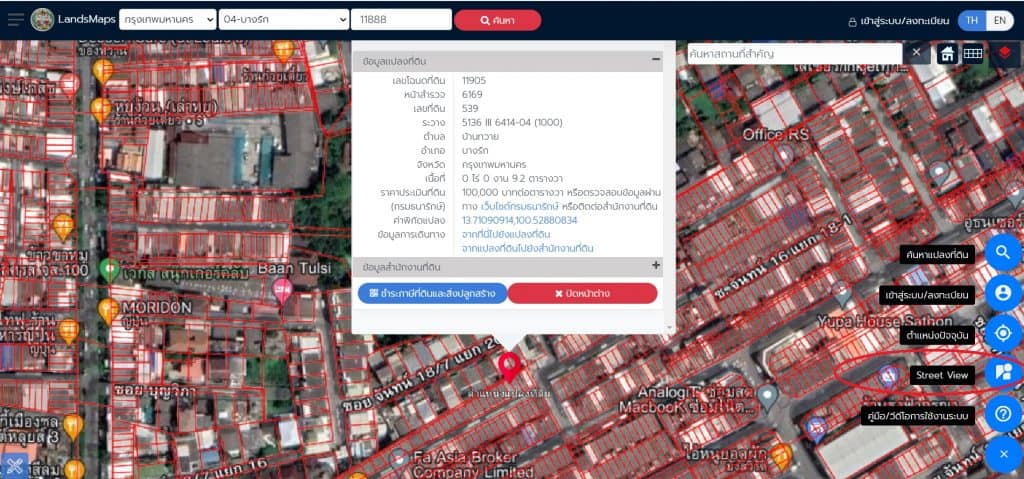Close the floating action menu

[1003, 454]
